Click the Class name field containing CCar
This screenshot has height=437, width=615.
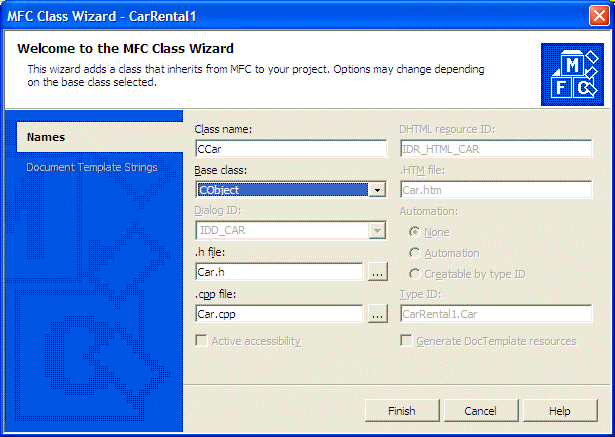(x=291, y=149)
